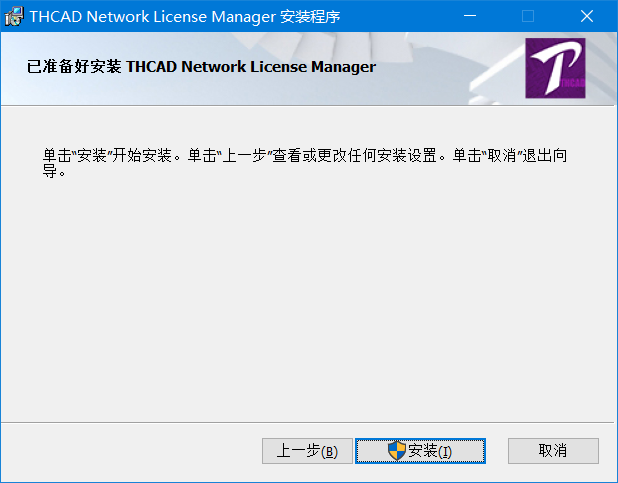Screen dimensions: 618x483
Task: Click the divider line beneath the banner
Action: (x=307, y=105)
